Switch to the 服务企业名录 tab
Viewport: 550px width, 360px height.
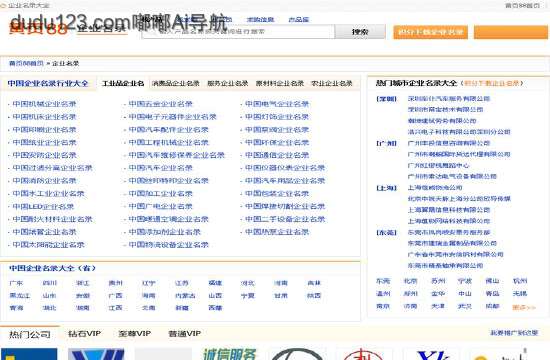(x=228, y=84)
